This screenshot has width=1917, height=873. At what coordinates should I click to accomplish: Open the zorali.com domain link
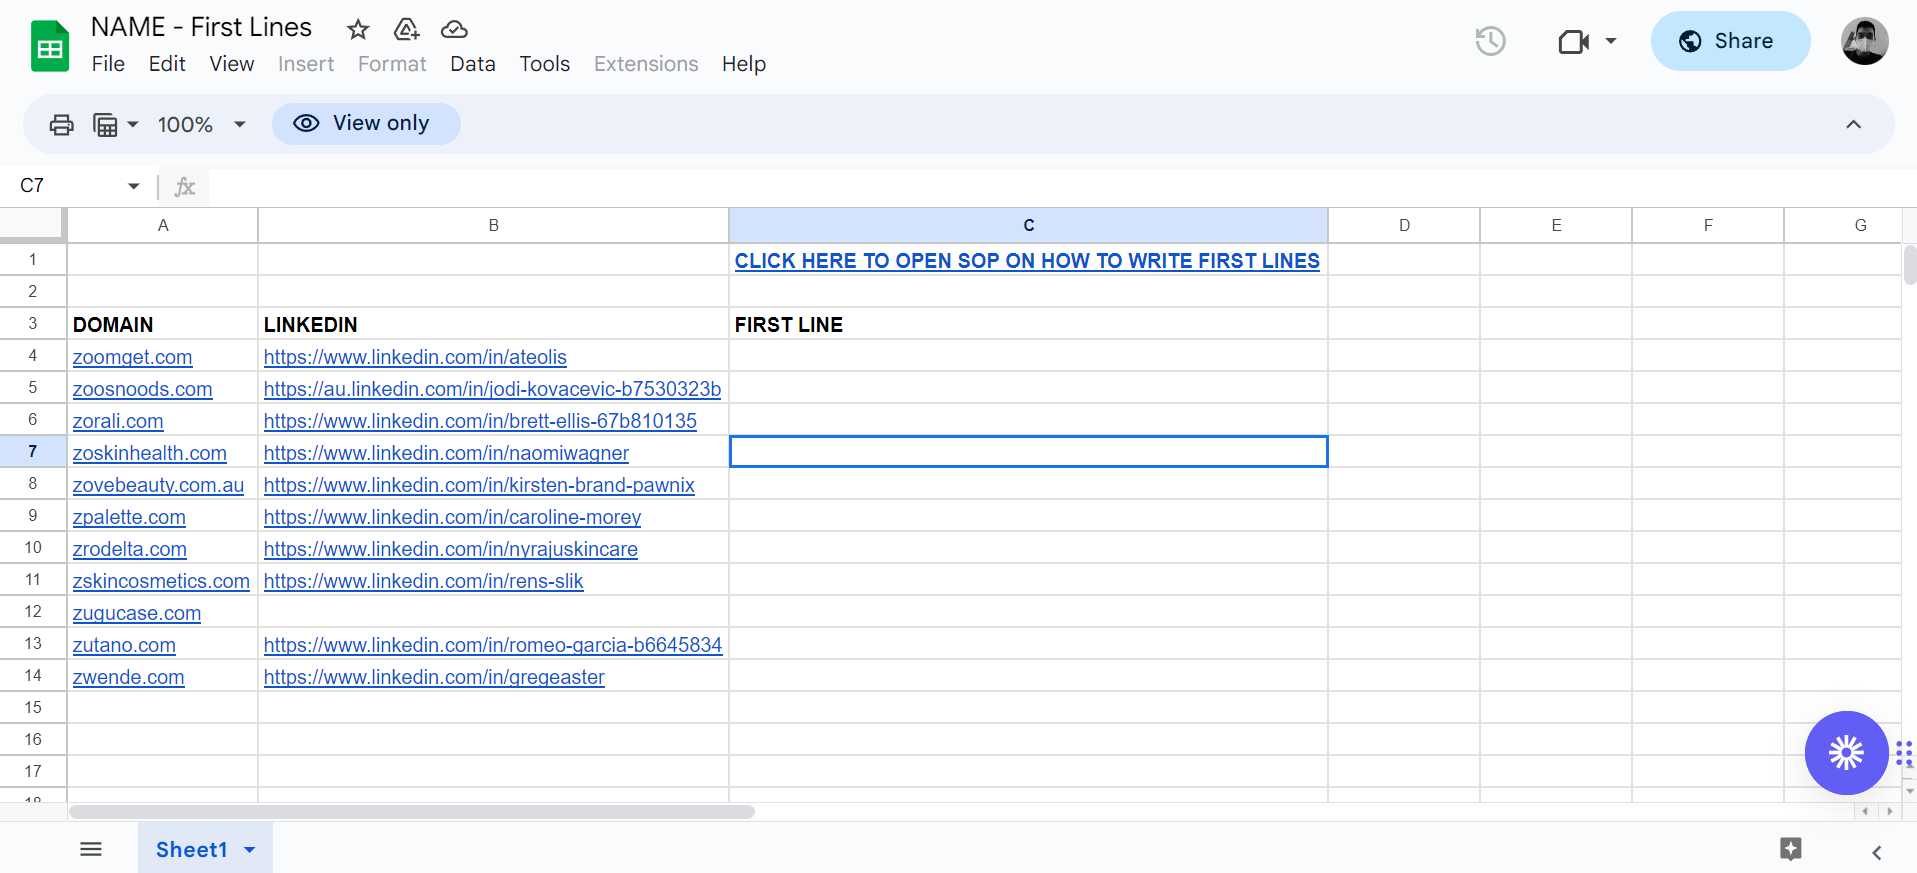pyautogui.click(x=118, y=421)
